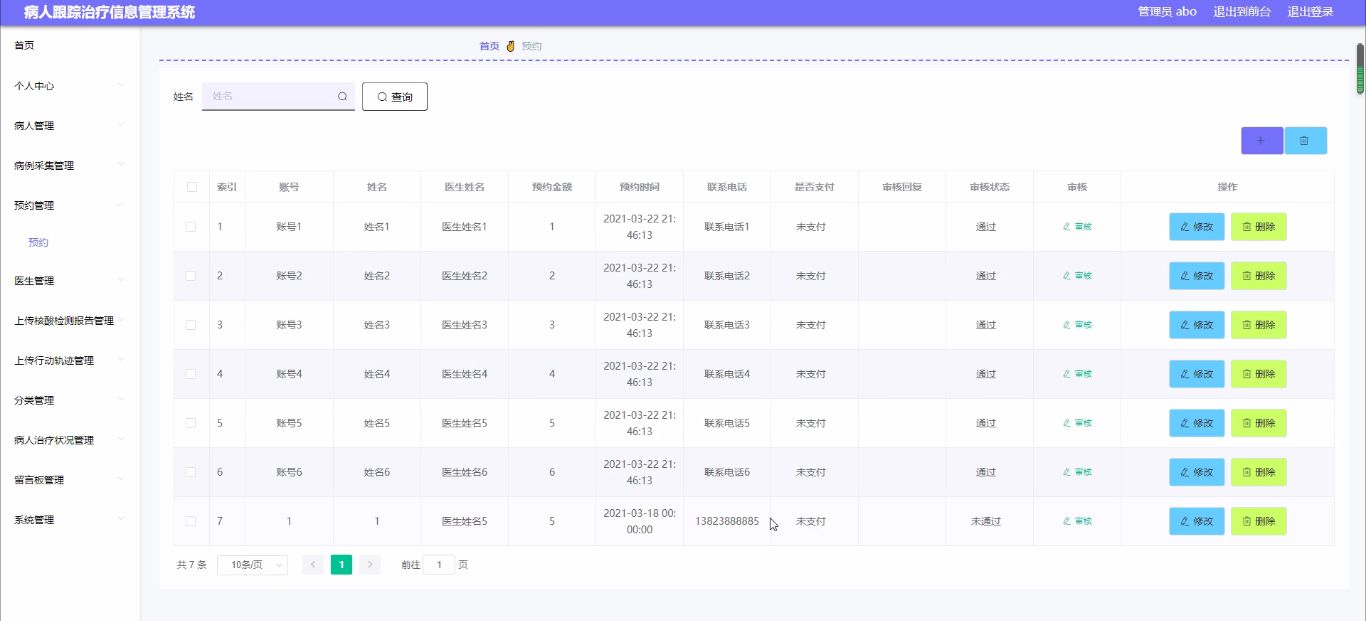The image size is (1366, 621).
Task: Click the 审核 pencil icon in row 账号4
Action: click(1067, 374)
